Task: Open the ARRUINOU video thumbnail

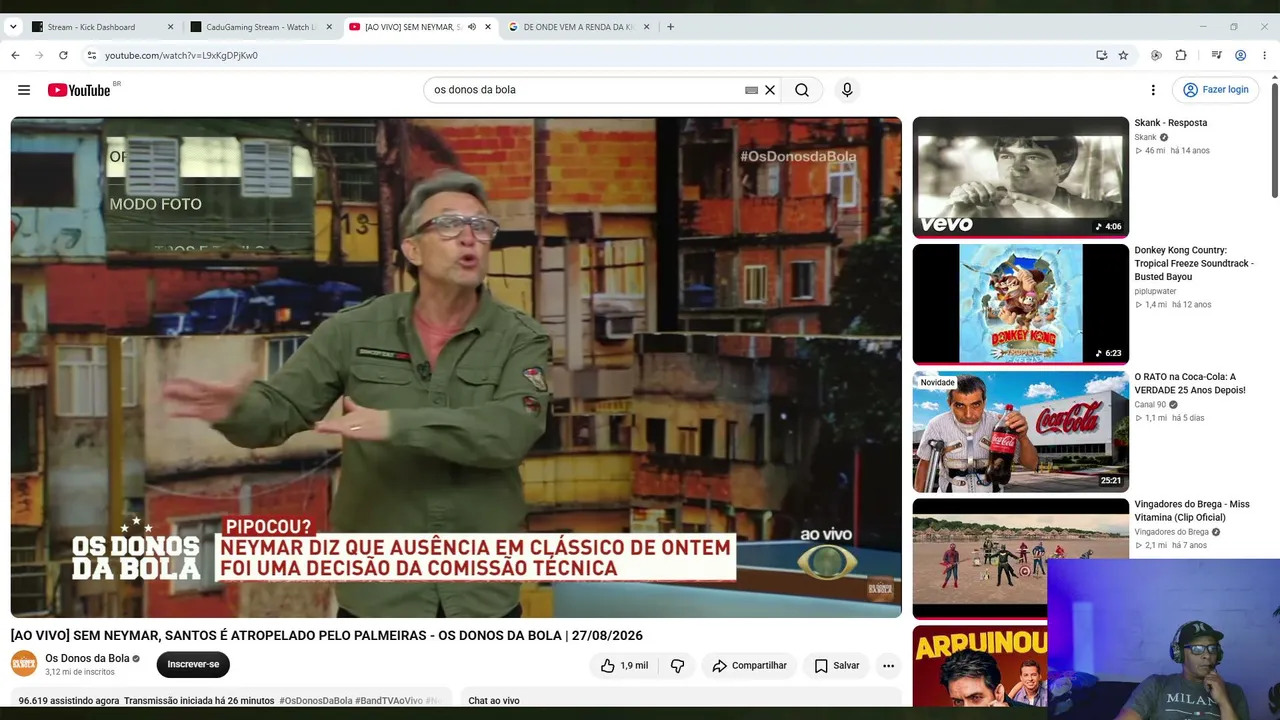Action: pos(979,666)
